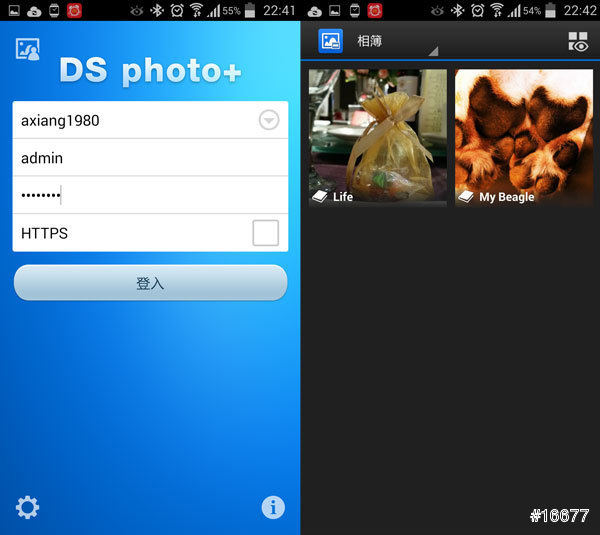Open the 相簿 dropdown menu

pos(395,43)
